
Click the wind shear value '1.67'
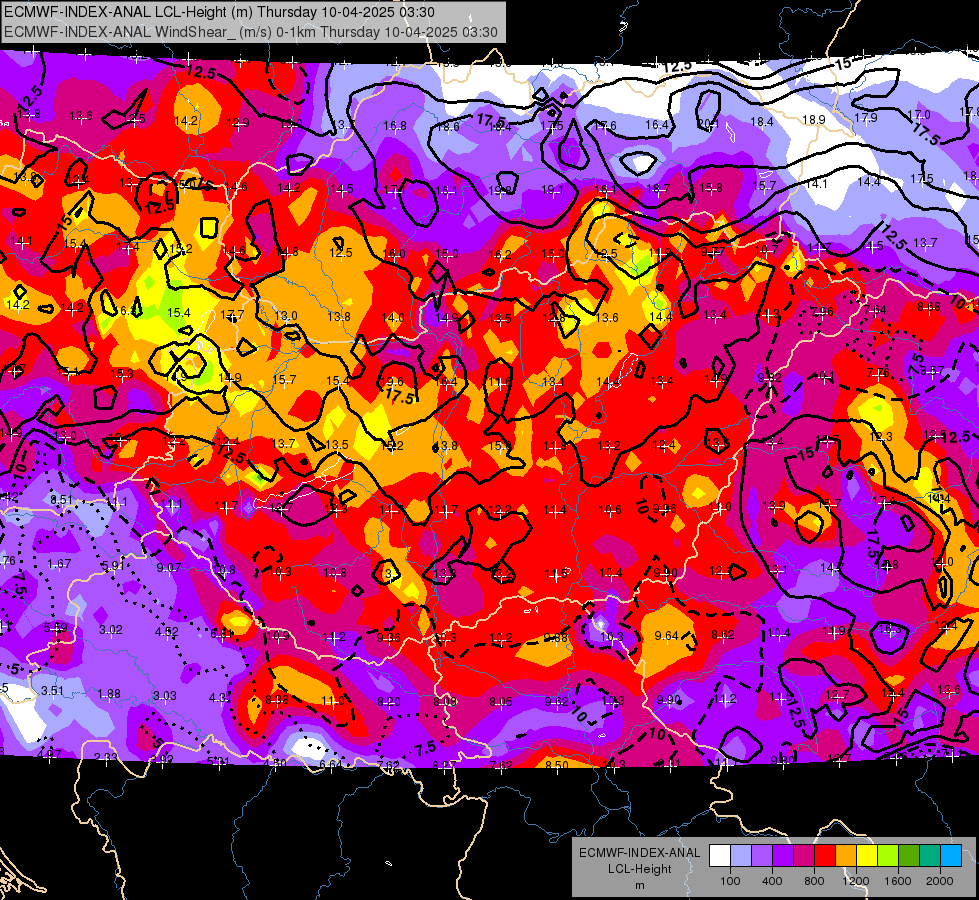59,564
